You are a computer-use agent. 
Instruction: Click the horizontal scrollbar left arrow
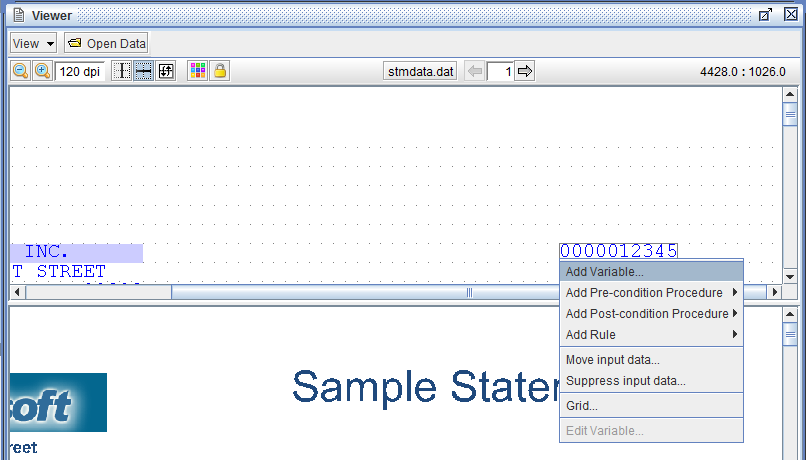pos(17,292)
